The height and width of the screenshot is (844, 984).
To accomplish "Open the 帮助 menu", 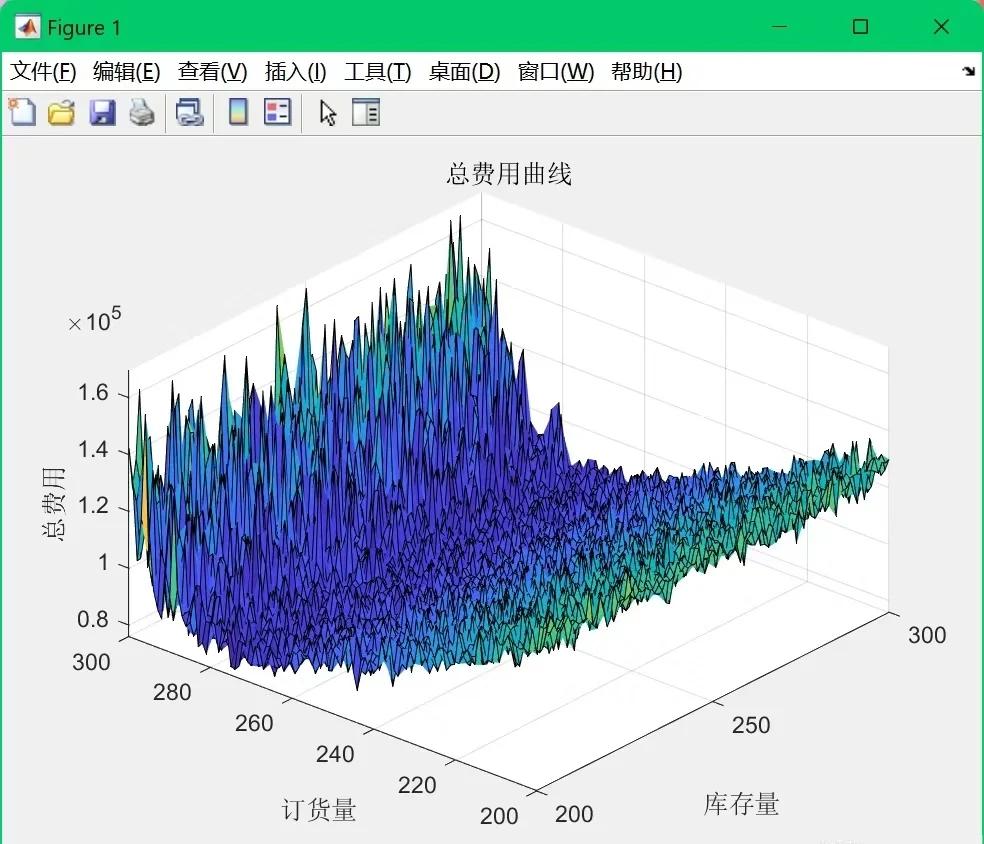I will tap(646, 71).
